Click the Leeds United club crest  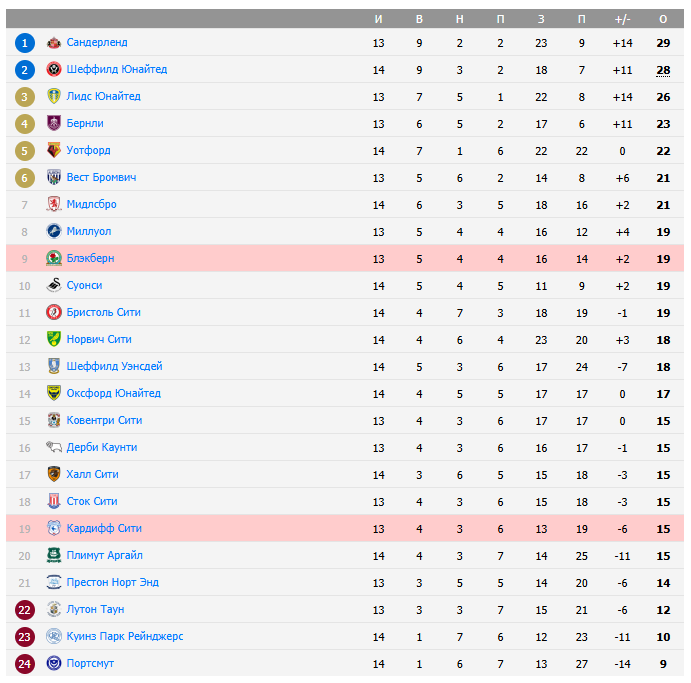[54, 97]
